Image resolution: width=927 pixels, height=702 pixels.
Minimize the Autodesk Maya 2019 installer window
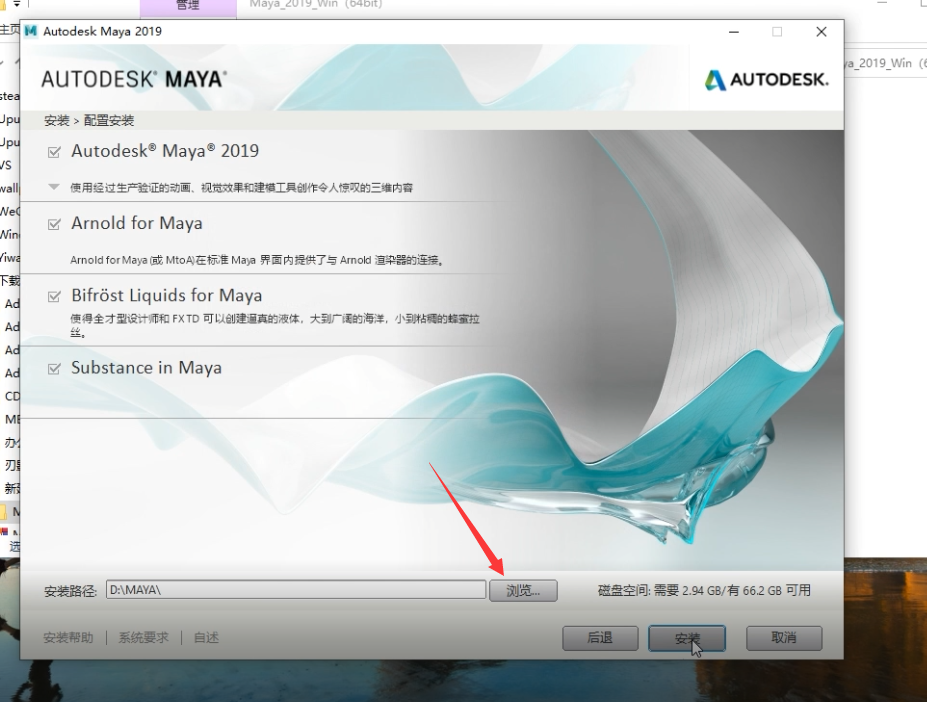pyautogui.click(x=734, y=32)
